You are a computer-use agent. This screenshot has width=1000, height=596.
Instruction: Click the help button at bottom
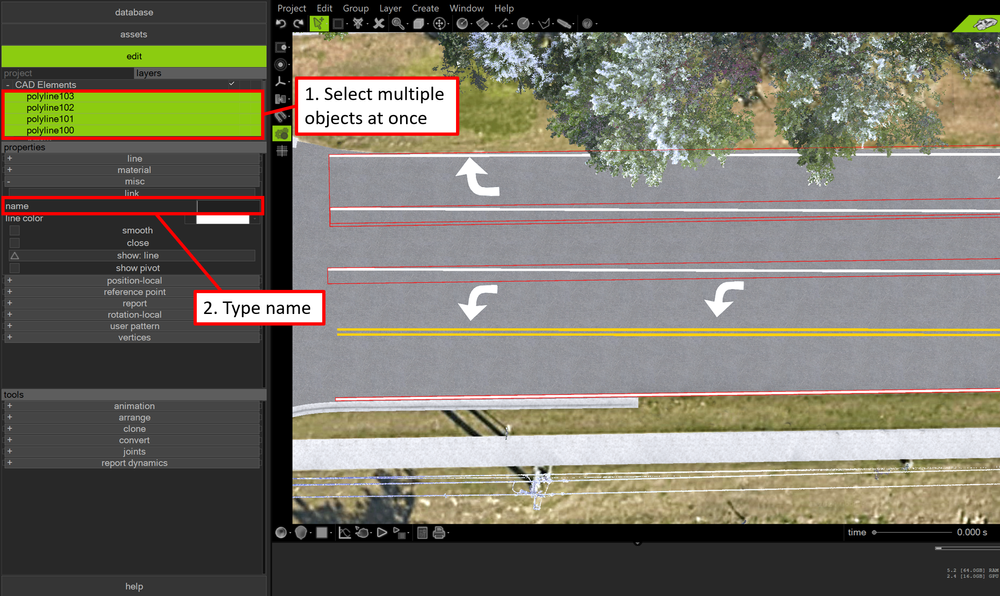coord(134,586)
